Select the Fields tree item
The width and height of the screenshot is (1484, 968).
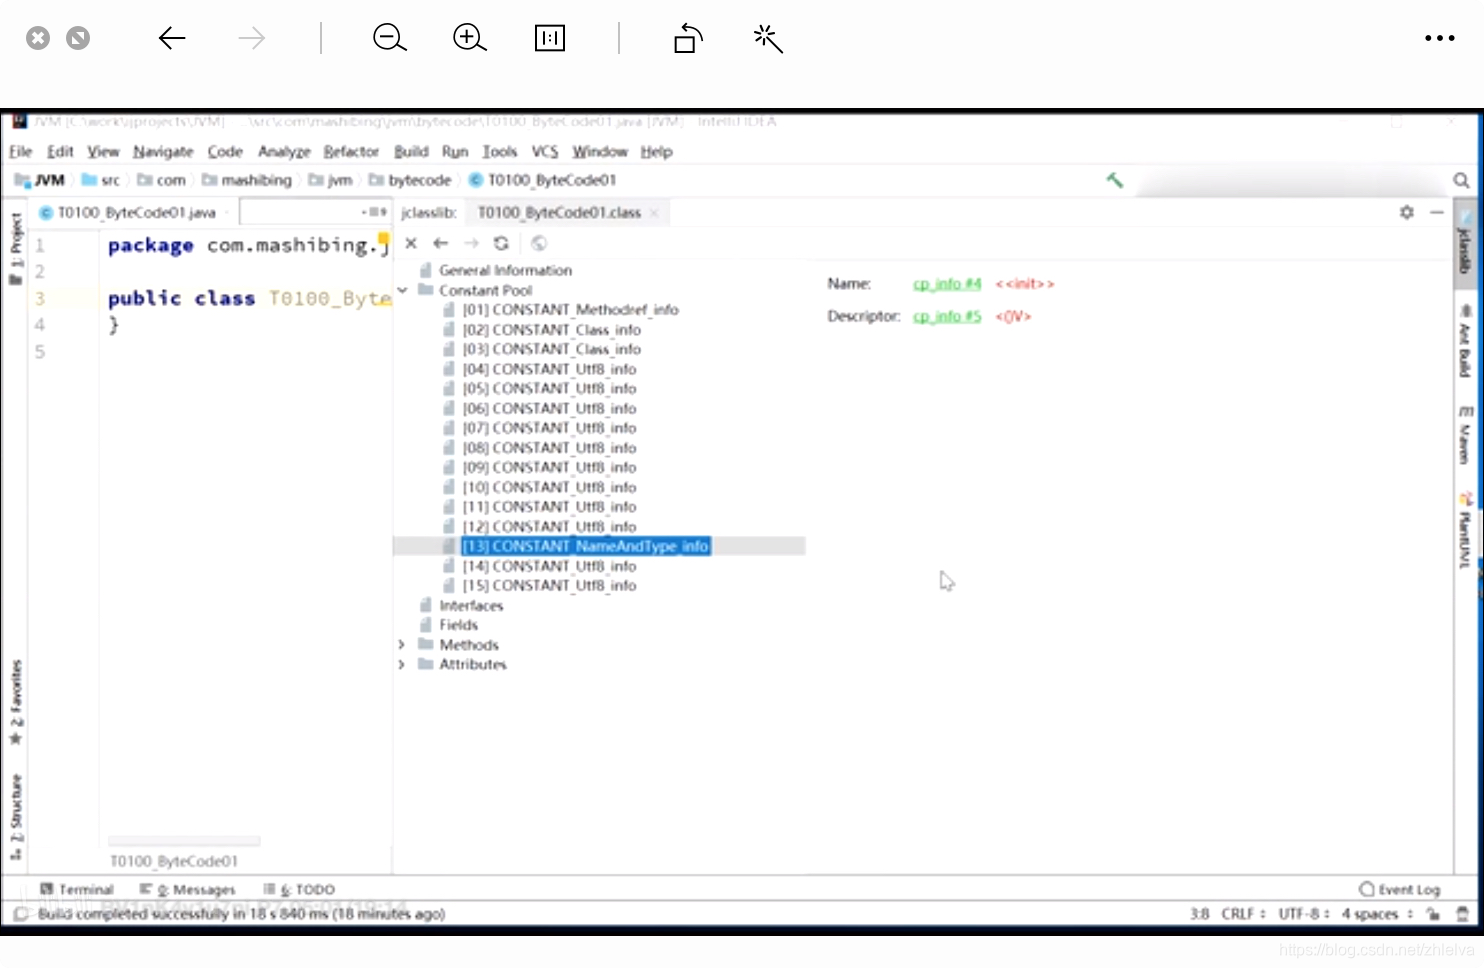[459, 625]
